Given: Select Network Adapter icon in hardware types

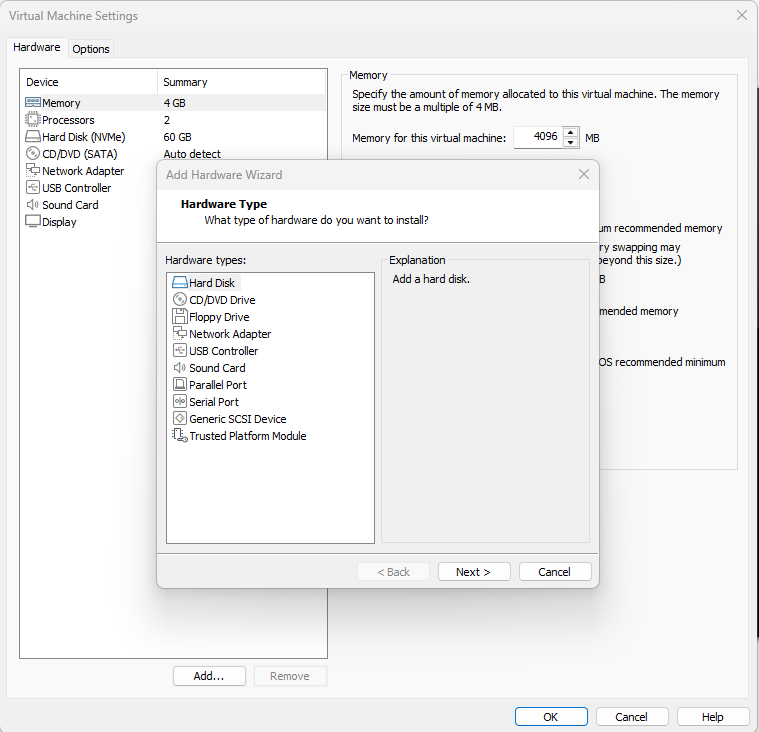Looking at the screenshot, I should pos(180,333).
